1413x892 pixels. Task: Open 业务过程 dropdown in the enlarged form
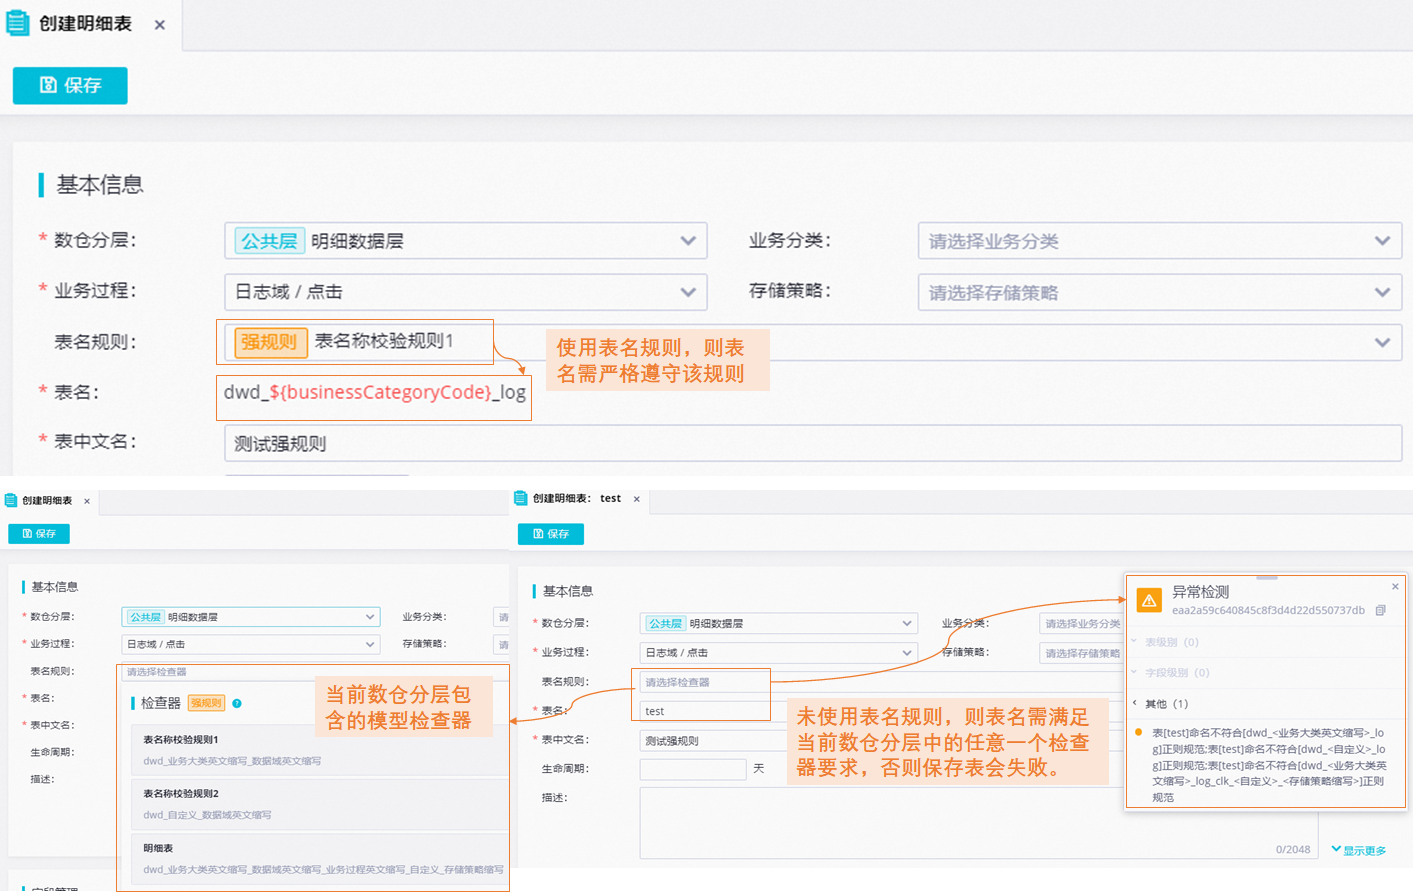(466, 292)
